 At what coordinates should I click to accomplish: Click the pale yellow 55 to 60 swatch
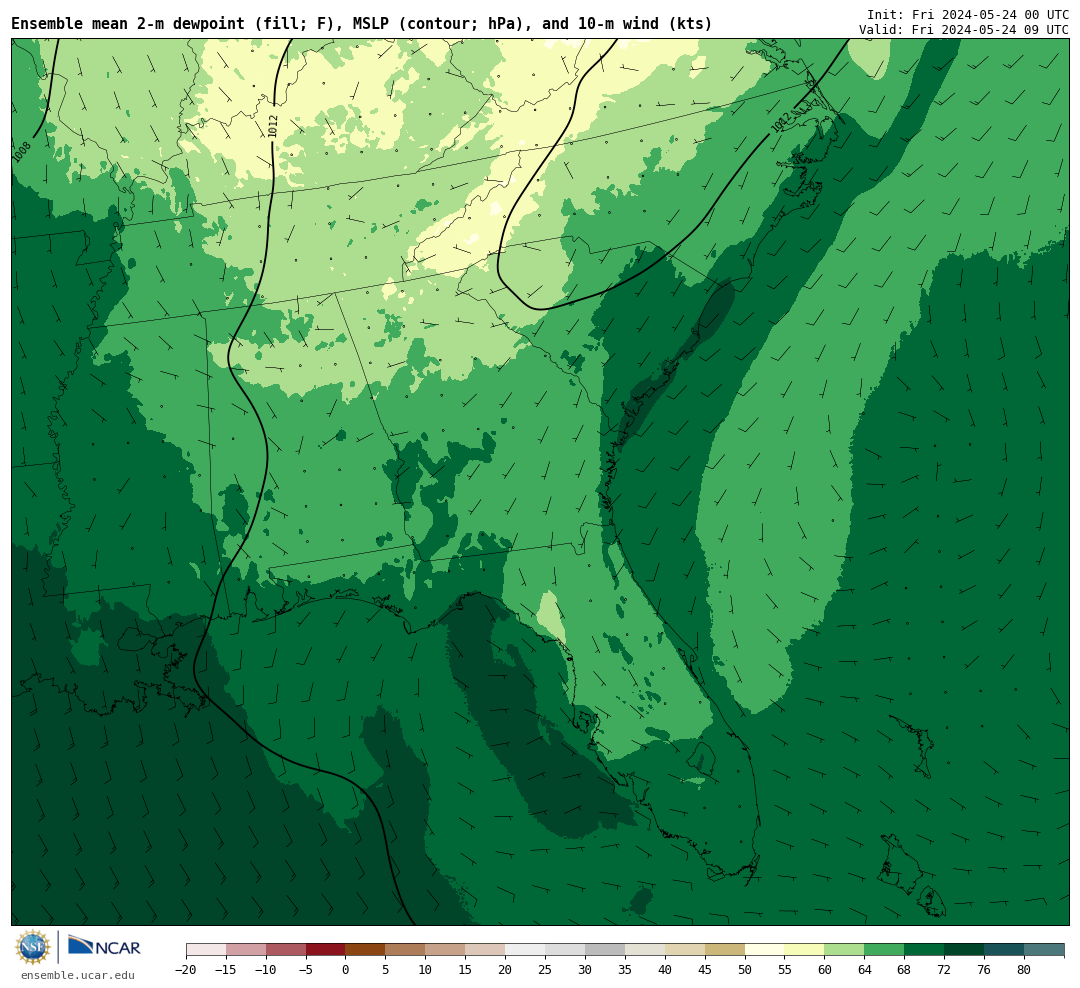click(804, 950)
